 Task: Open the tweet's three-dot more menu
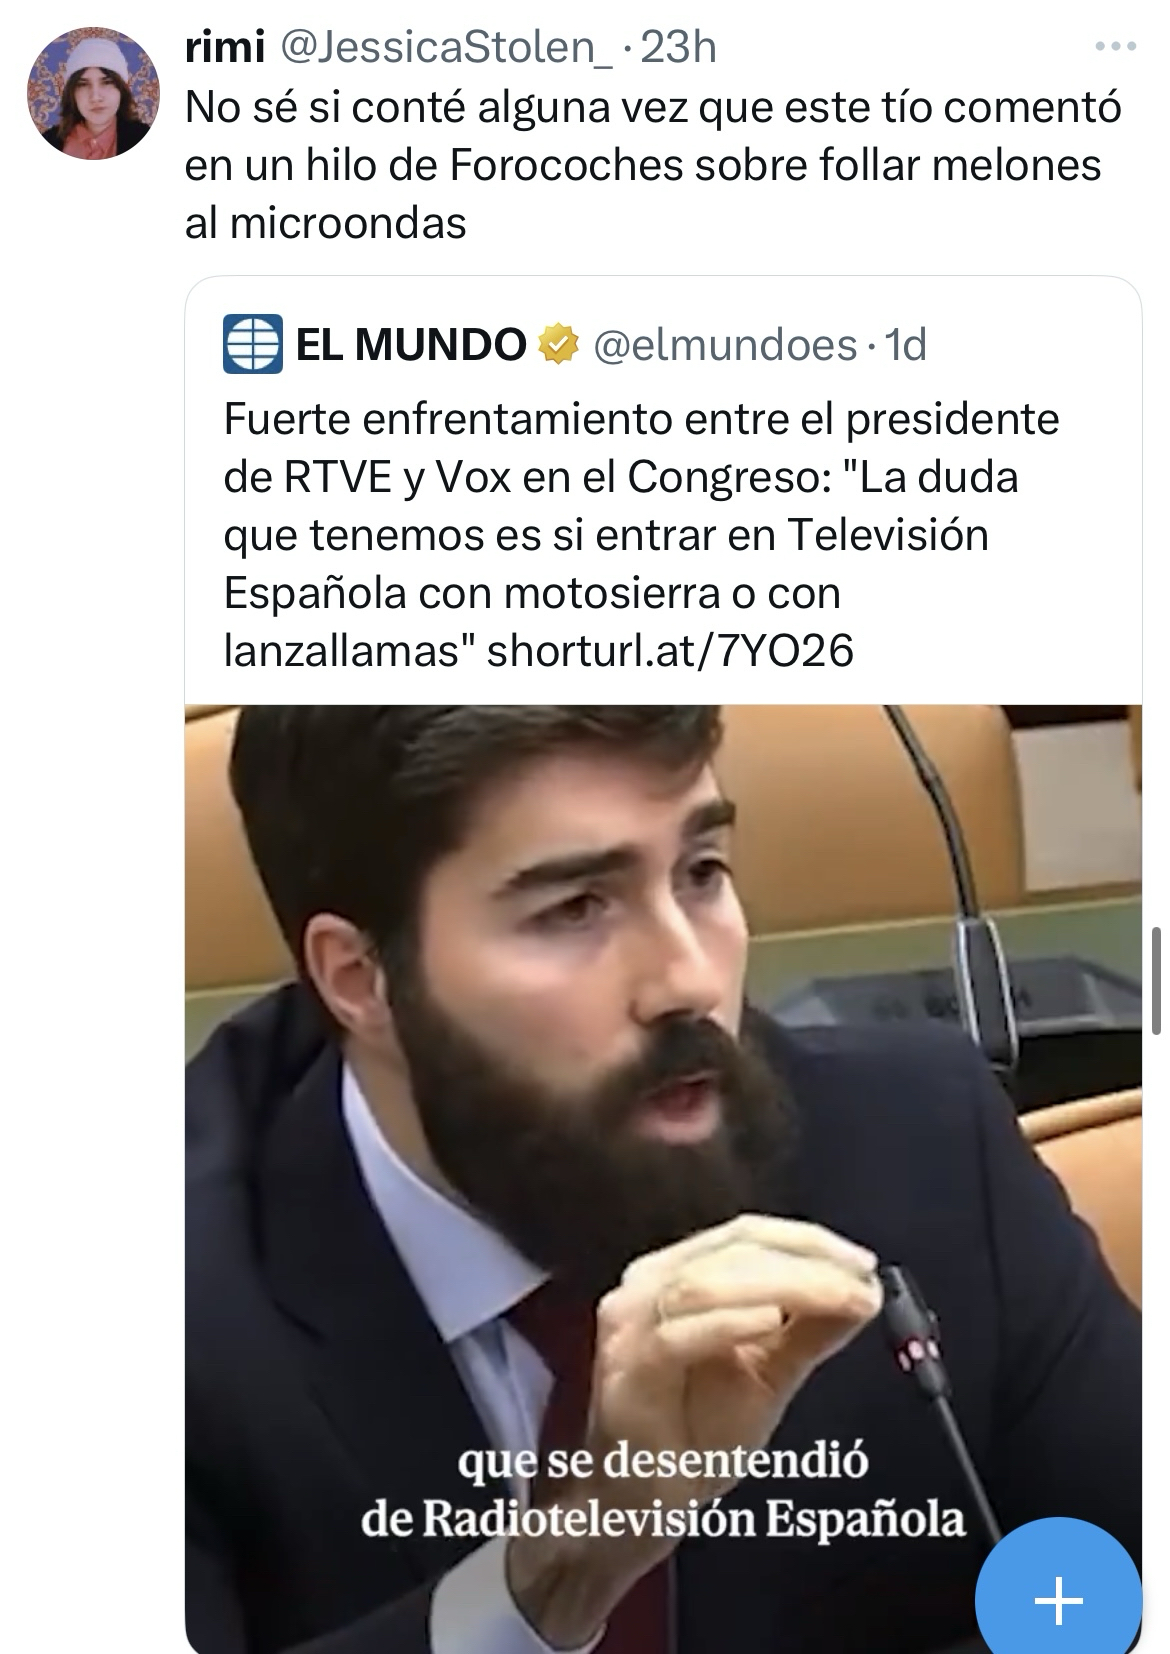tap(1116, 47)
